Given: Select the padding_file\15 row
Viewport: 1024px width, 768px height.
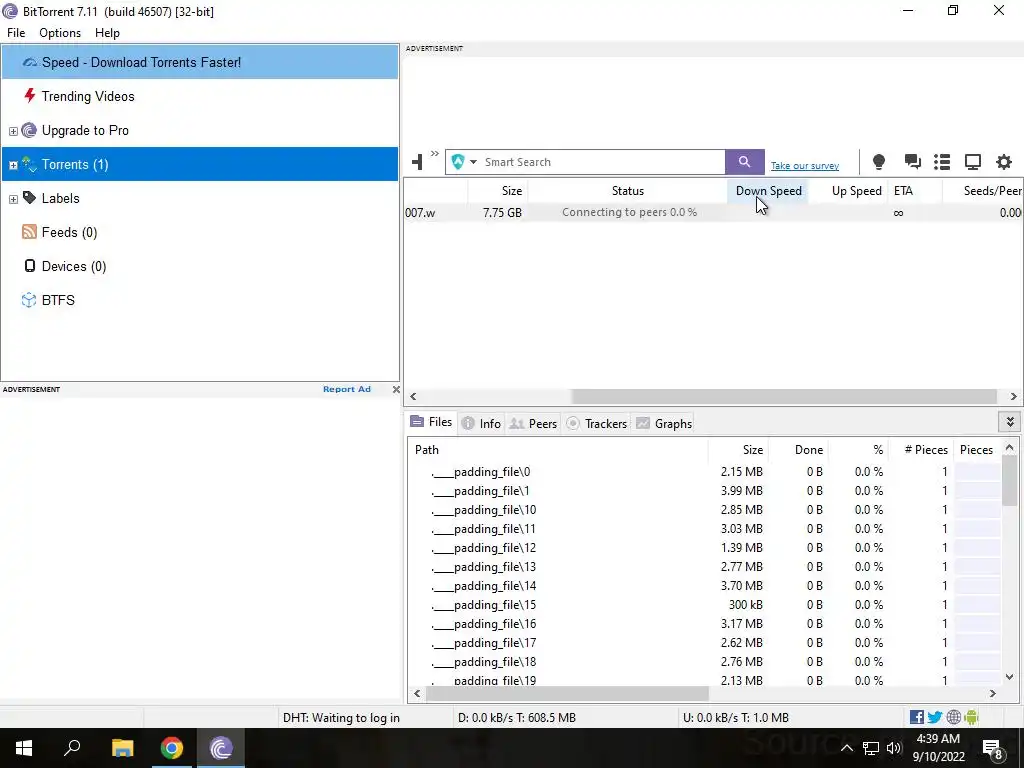Looking at the screenshot, I should pyautogui.click(x=703, y=605).
